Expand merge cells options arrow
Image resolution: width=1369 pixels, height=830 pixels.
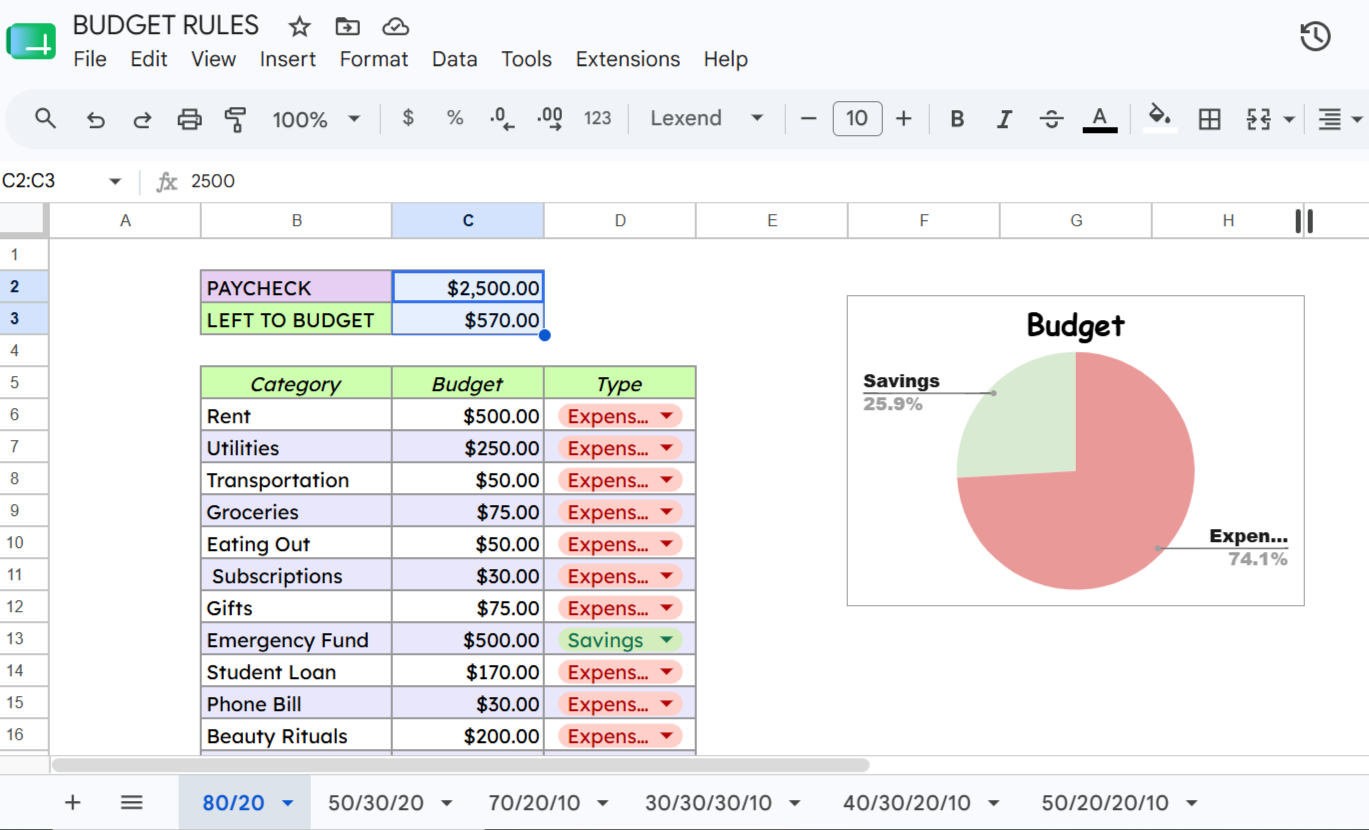tap(1289, 120)
